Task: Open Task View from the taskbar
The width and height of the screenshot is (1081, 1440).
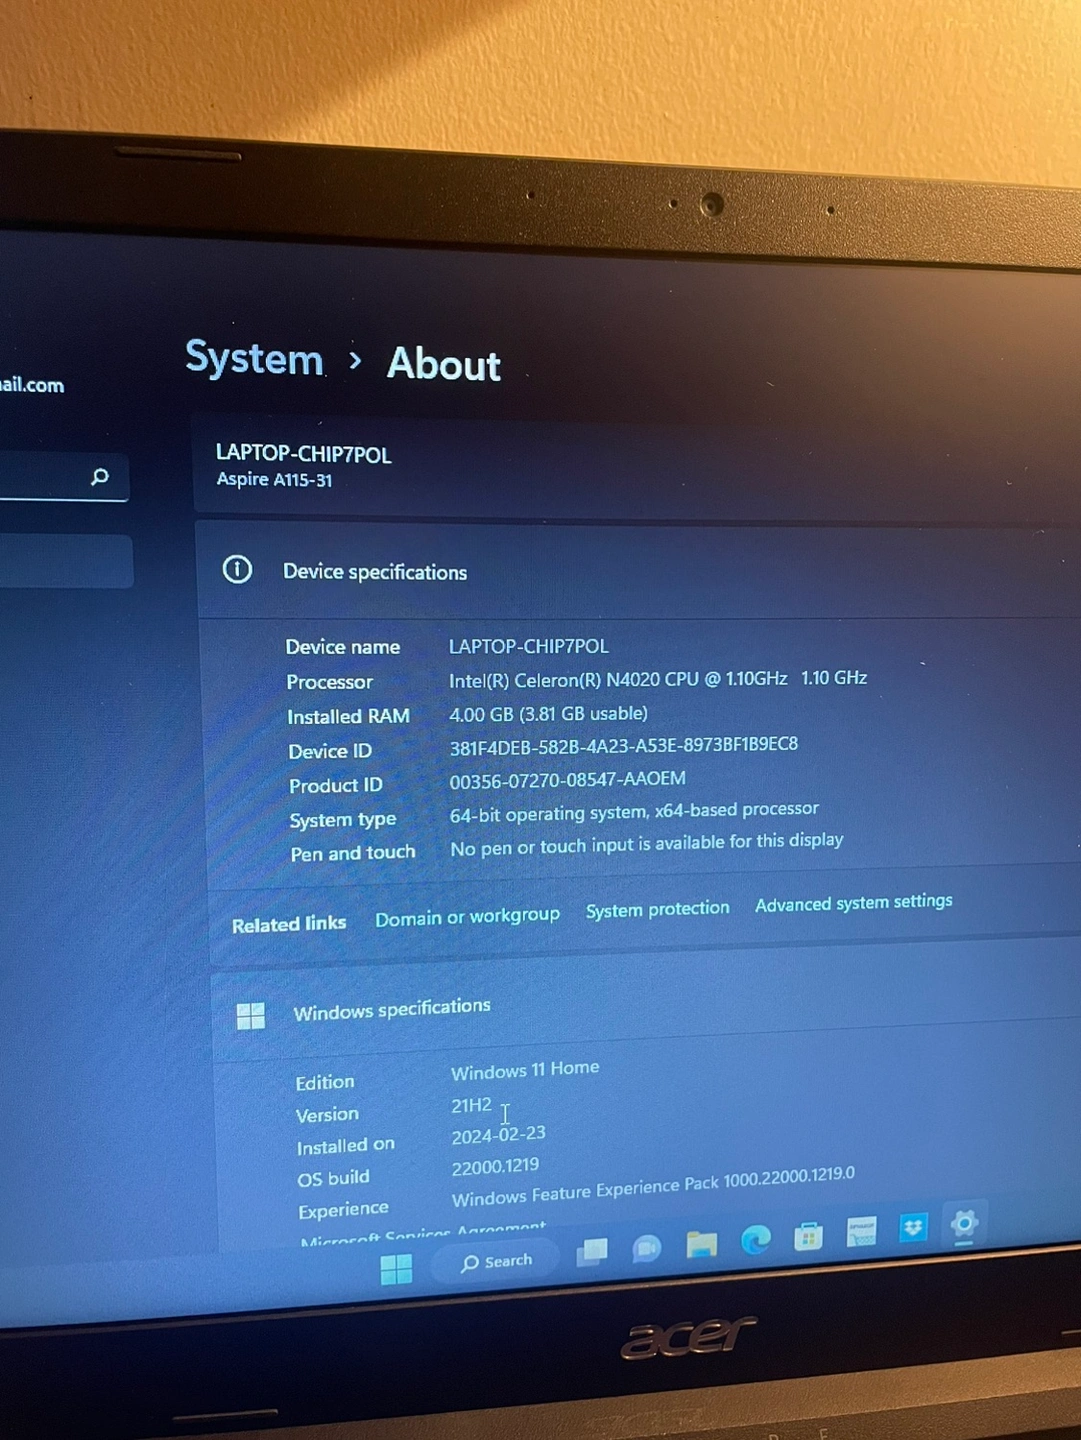Action: tap(592, 1251)
